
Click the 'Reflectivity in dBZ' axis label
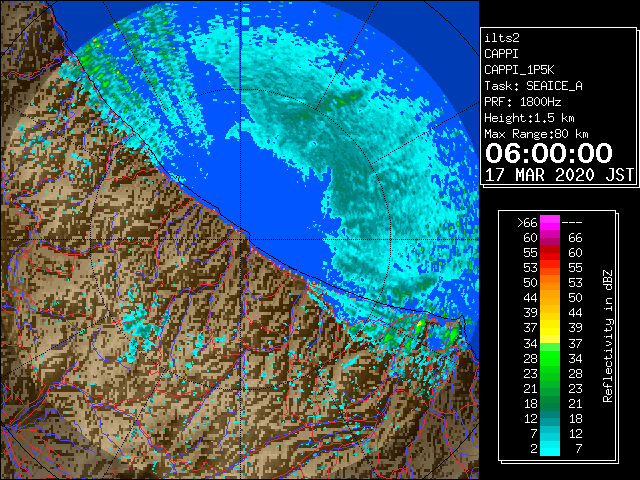[x=607, y=336]
